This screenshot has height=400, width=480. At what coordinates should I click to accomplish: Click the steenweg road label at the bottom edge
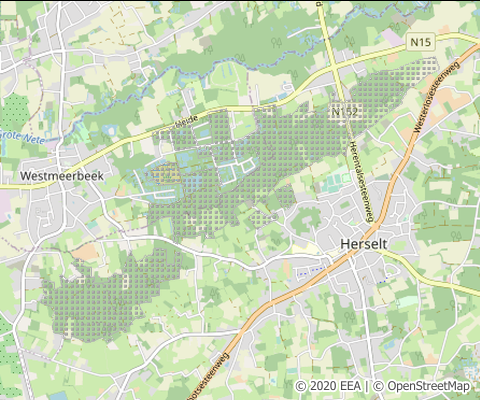click(209, 377)
